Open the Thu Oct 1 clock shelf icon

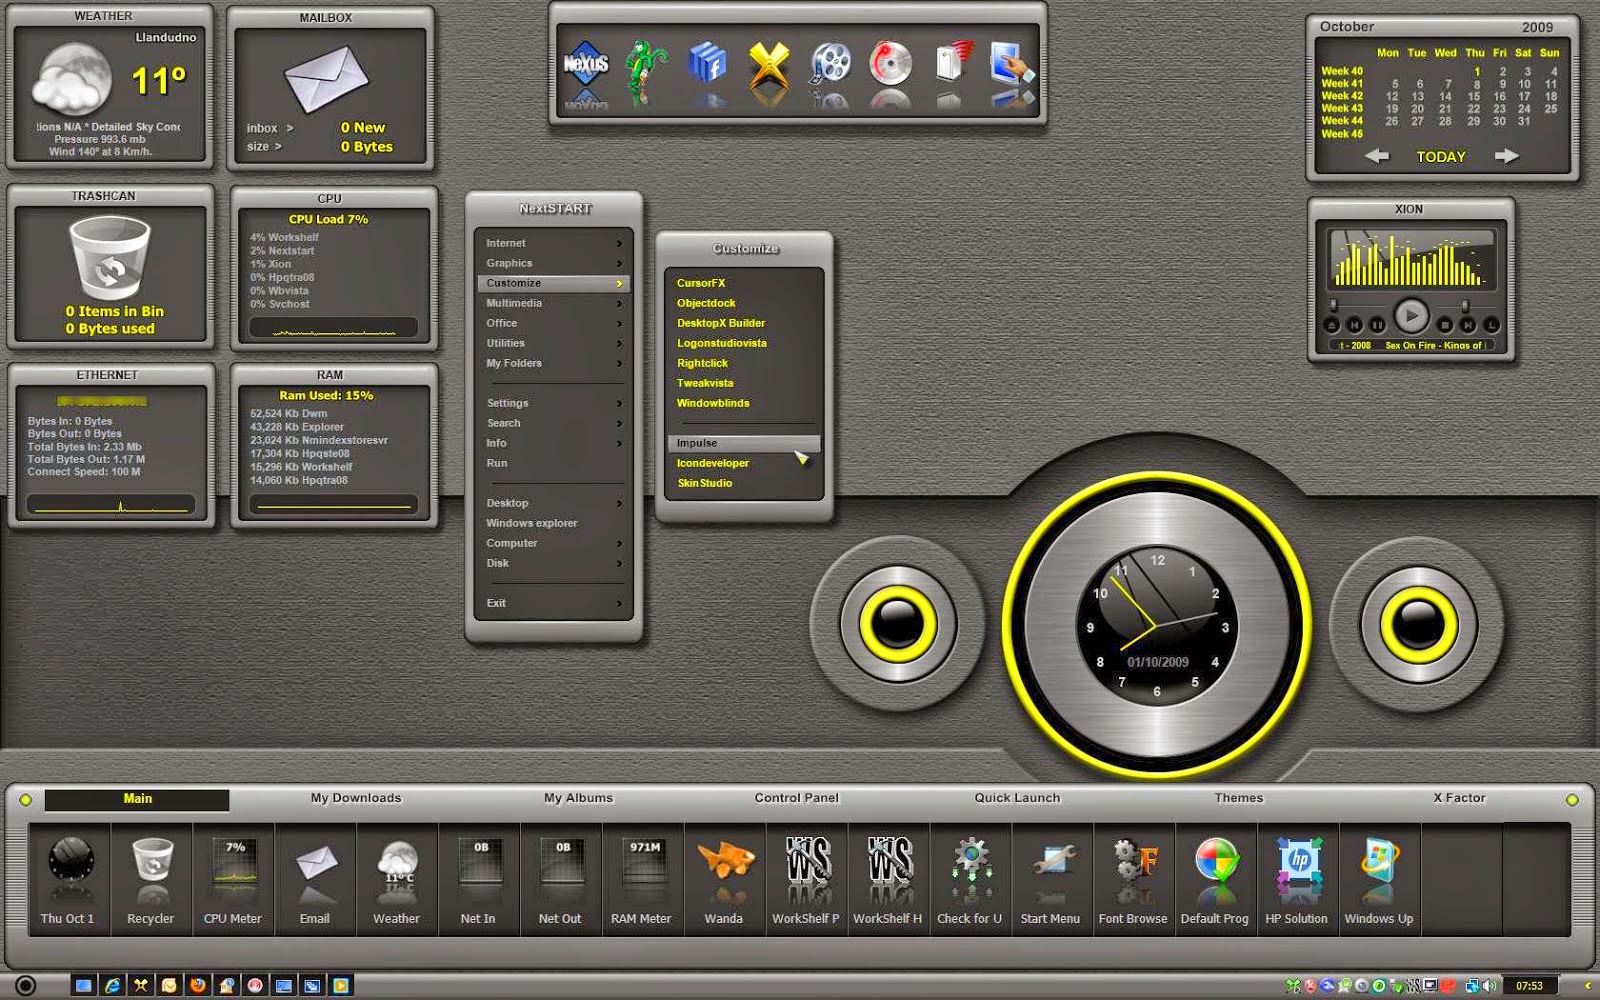tap(69, 880)
